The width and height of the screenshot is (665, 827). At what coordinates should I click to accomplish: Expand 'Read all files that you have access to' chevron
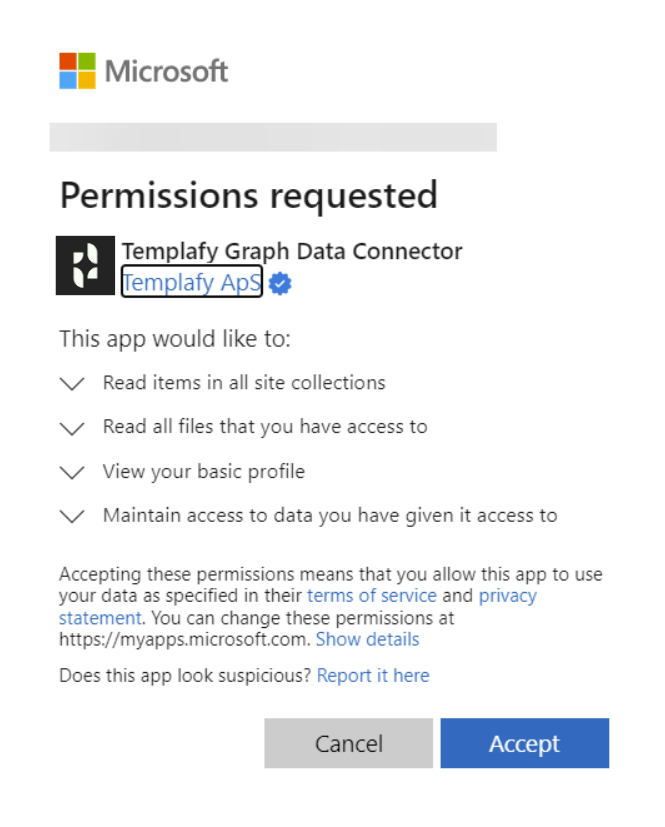(72, 428)
